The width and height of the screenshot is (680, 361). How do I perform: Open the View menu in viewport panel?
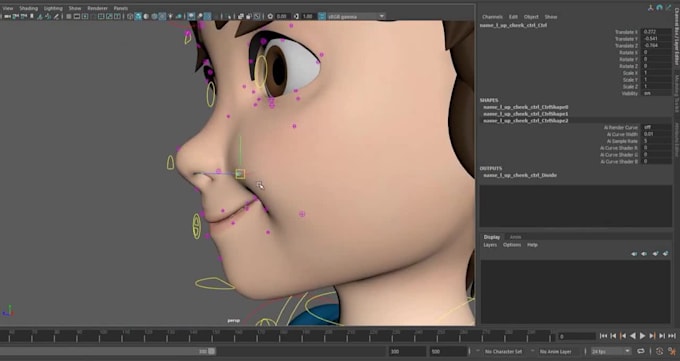(x=7, y=8)
